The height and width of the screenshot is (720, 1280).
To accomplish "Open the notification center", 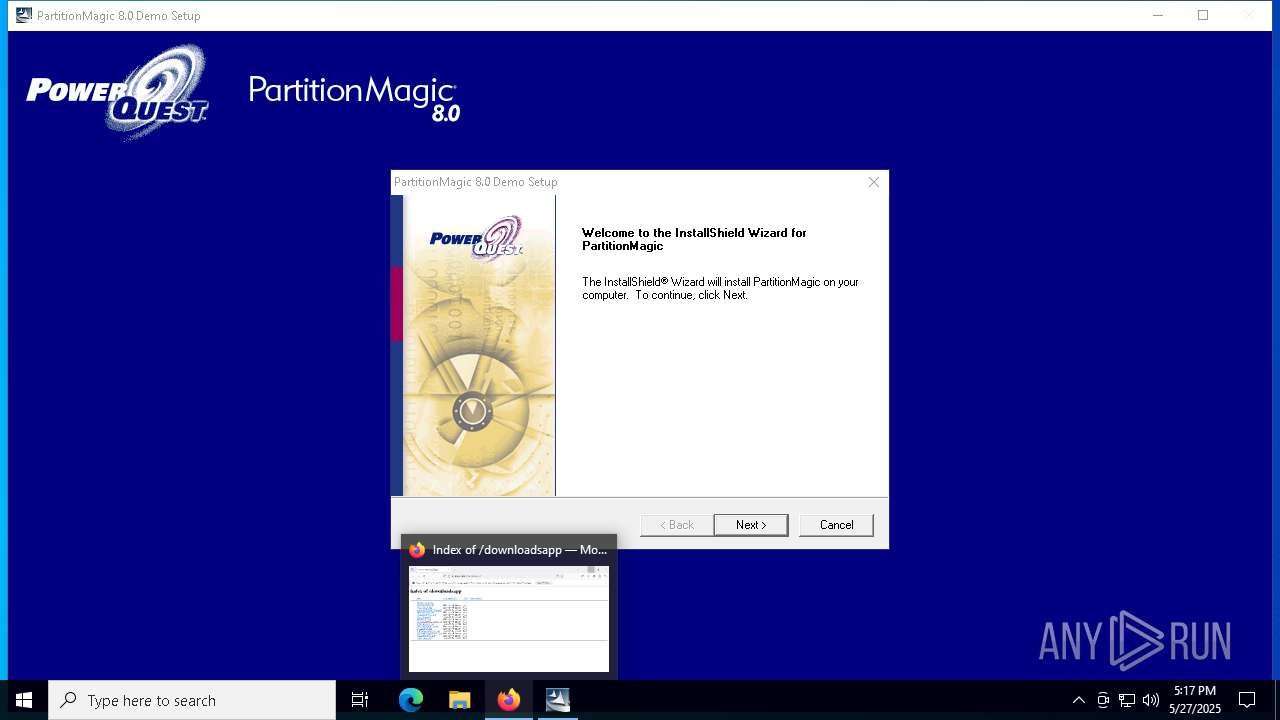I will (x=1247, y=700).
